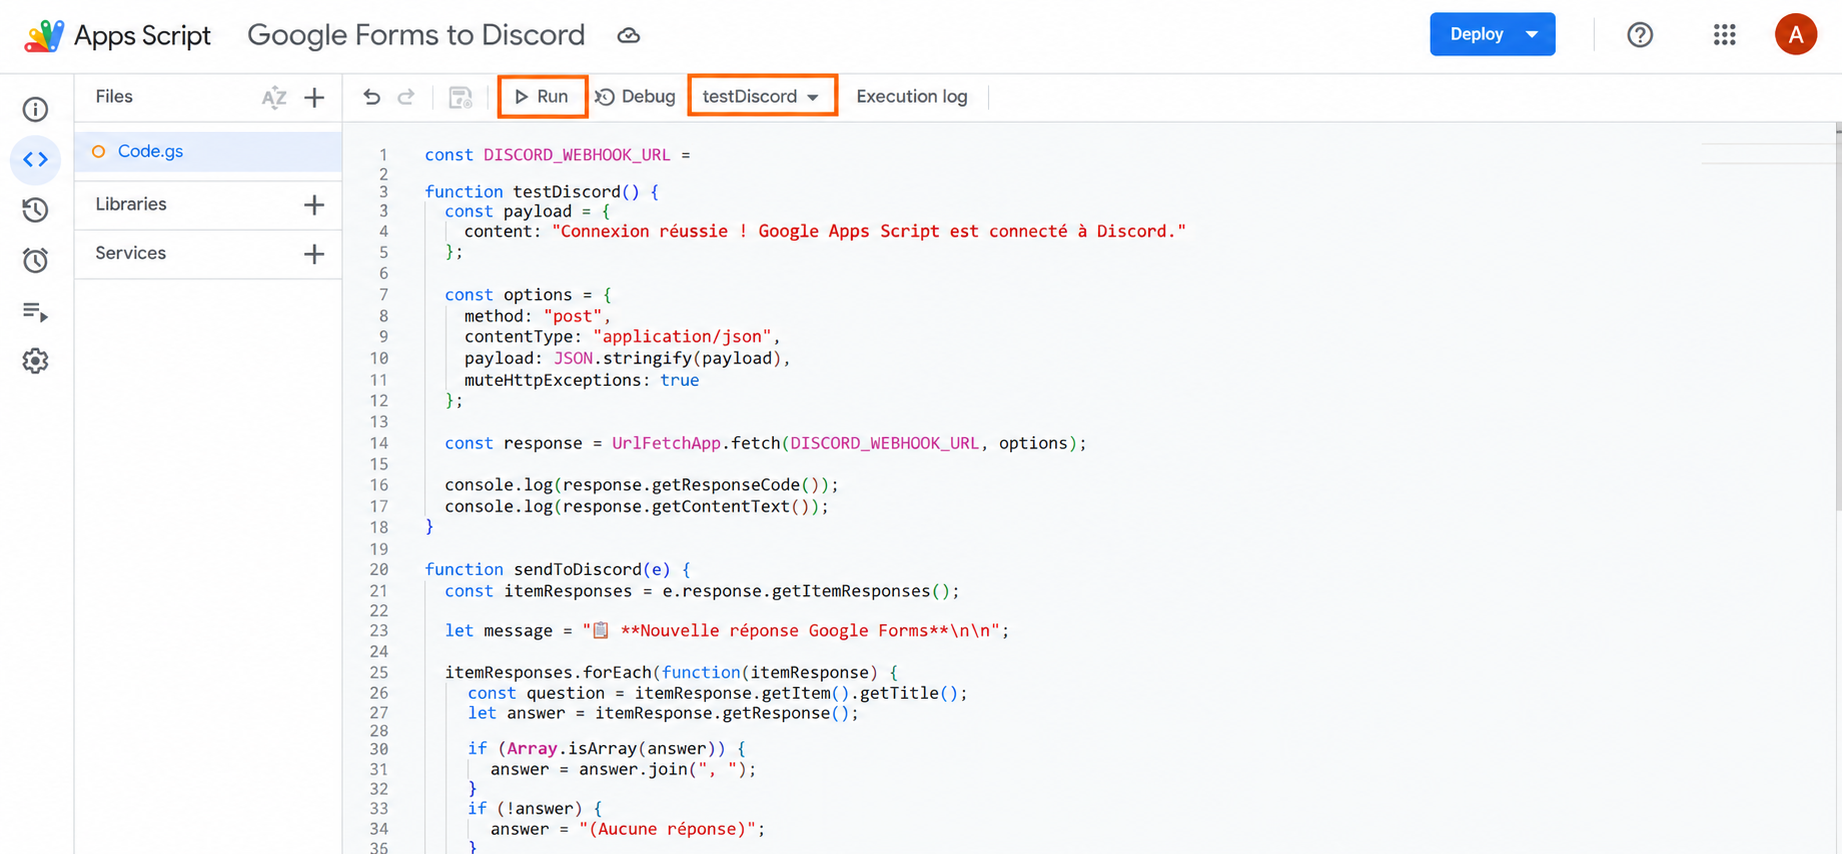Click the UrlFetchApp.fetch code line
Screen dimensions: 1842x854
(x=765, y=443)
